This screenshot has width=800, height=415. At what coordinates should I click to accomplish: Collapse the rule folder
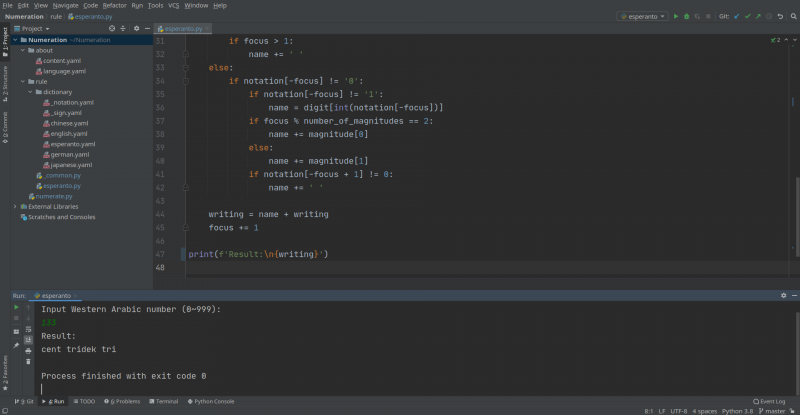tap(23, 82)
